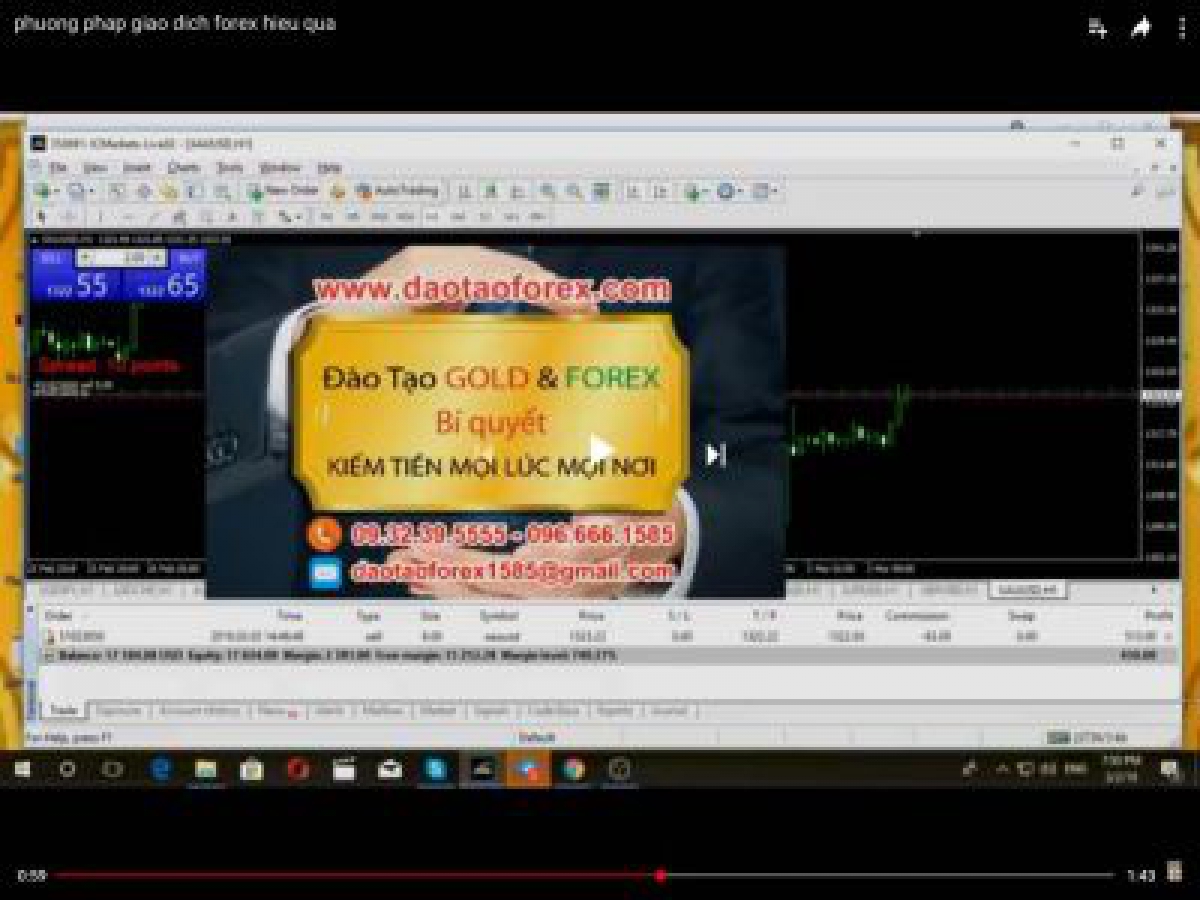The height and width of the screenshot is (900, 1200).
Task: Open the Insert menu
Action: [x=136, y=168]
